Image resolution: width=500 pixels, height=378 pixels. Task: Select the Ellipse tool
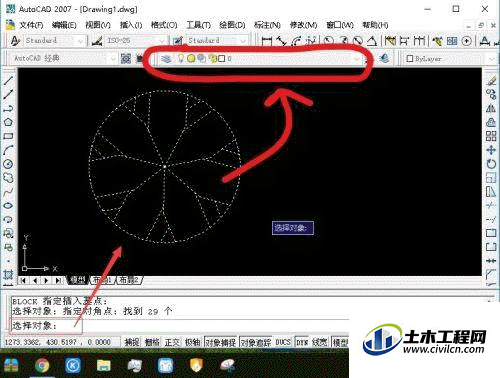point(8,206)
